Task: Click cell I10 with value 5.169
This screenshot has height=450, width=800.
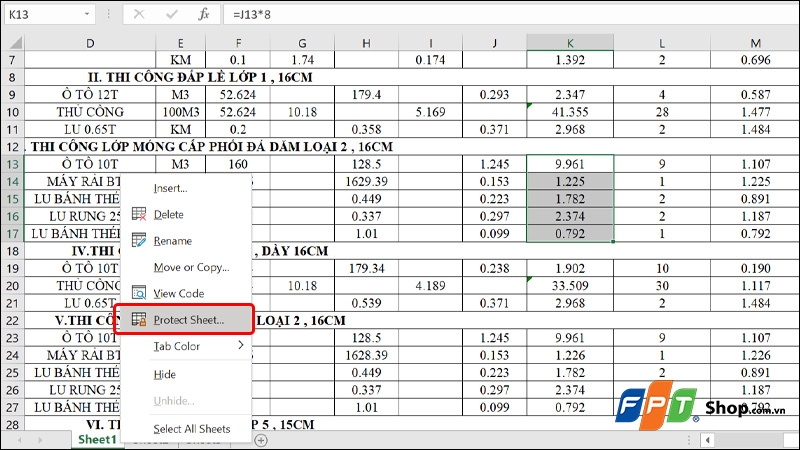Action: [430, 112]
